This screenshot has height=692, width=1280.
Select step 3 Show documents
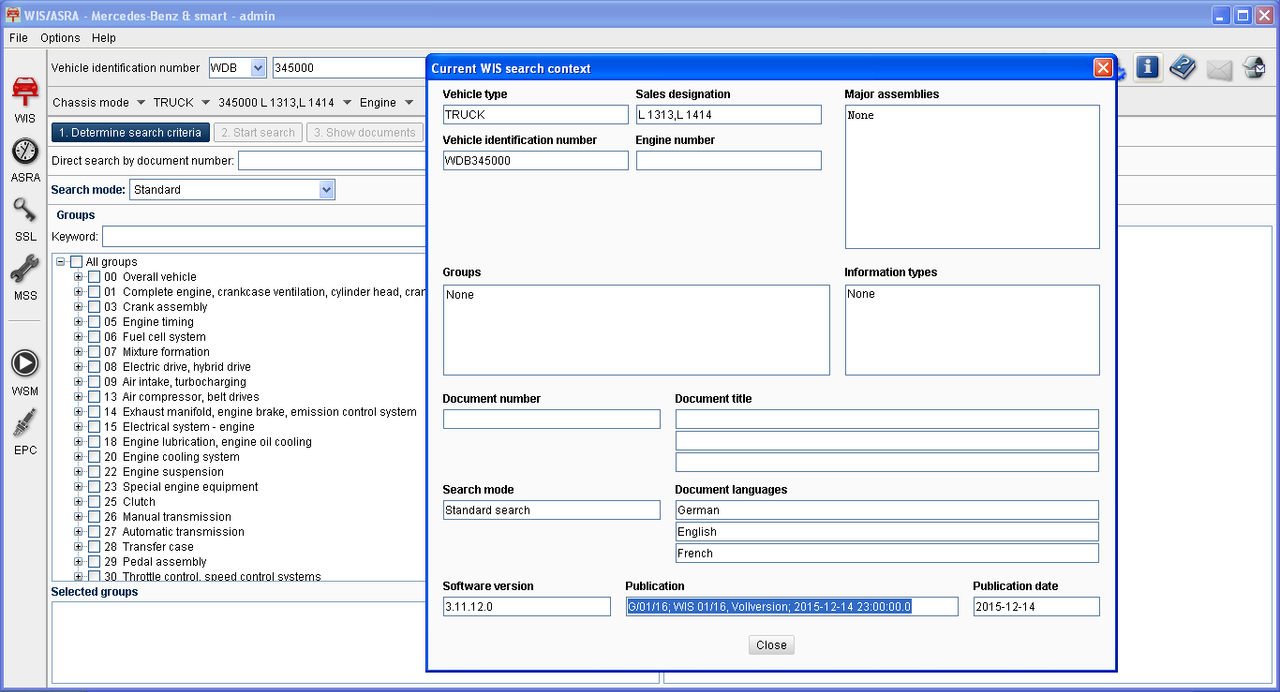(364, 132)
